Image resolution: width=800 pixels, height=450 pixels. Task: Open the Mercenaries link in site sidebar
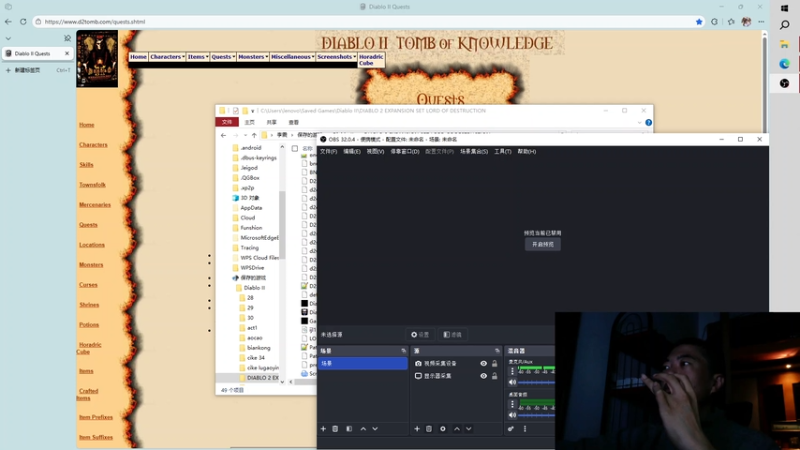coord(95,205)
